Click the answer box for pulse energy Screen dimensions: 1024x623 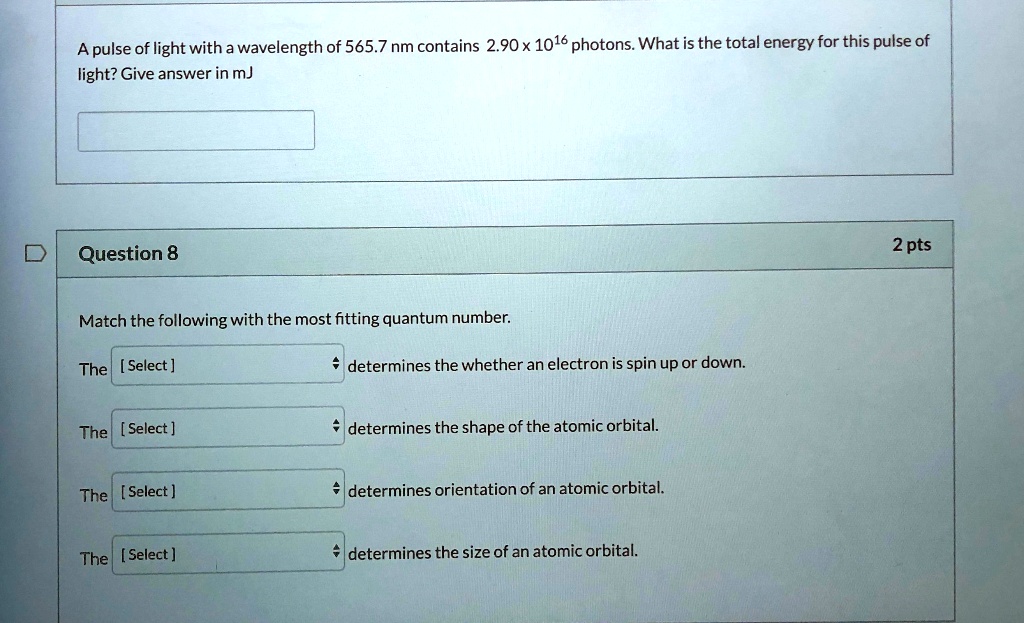(196, 130)
